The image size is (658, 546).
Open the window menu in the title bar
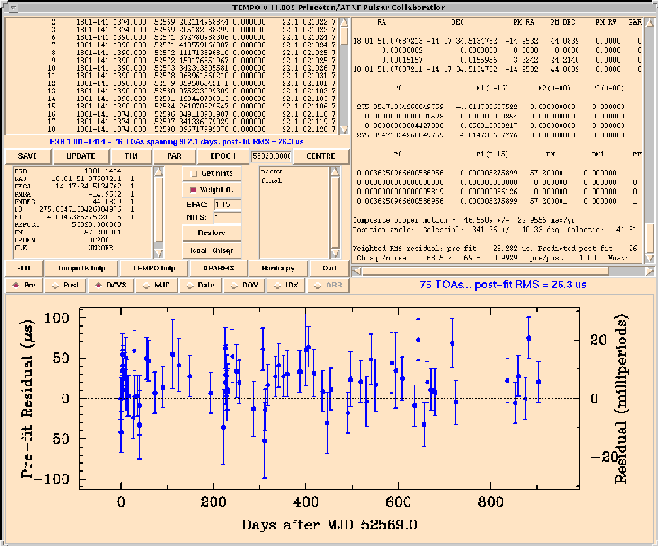point(13,8)
